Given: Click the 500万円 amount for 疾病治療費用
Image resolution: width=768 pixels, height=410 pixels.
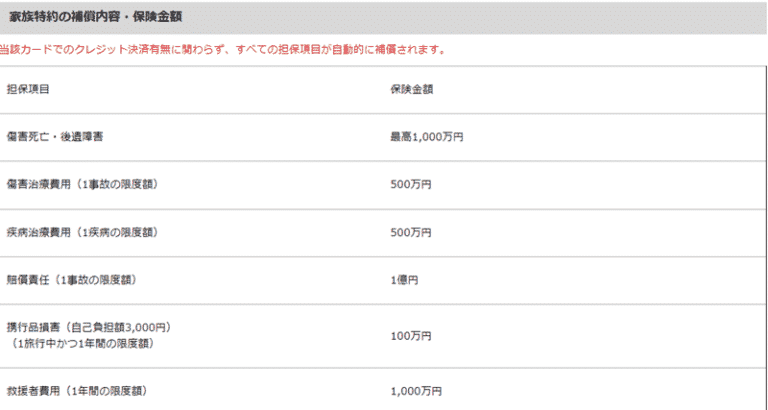Looking at the screenshot, I should click(411, 232).
